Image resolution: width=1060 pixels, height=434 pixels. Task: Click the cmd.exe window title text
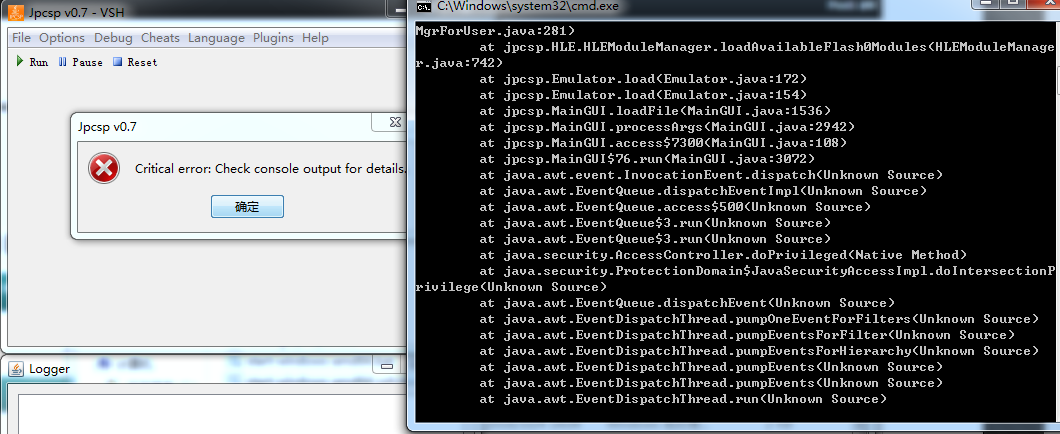[x=527, y=7]
